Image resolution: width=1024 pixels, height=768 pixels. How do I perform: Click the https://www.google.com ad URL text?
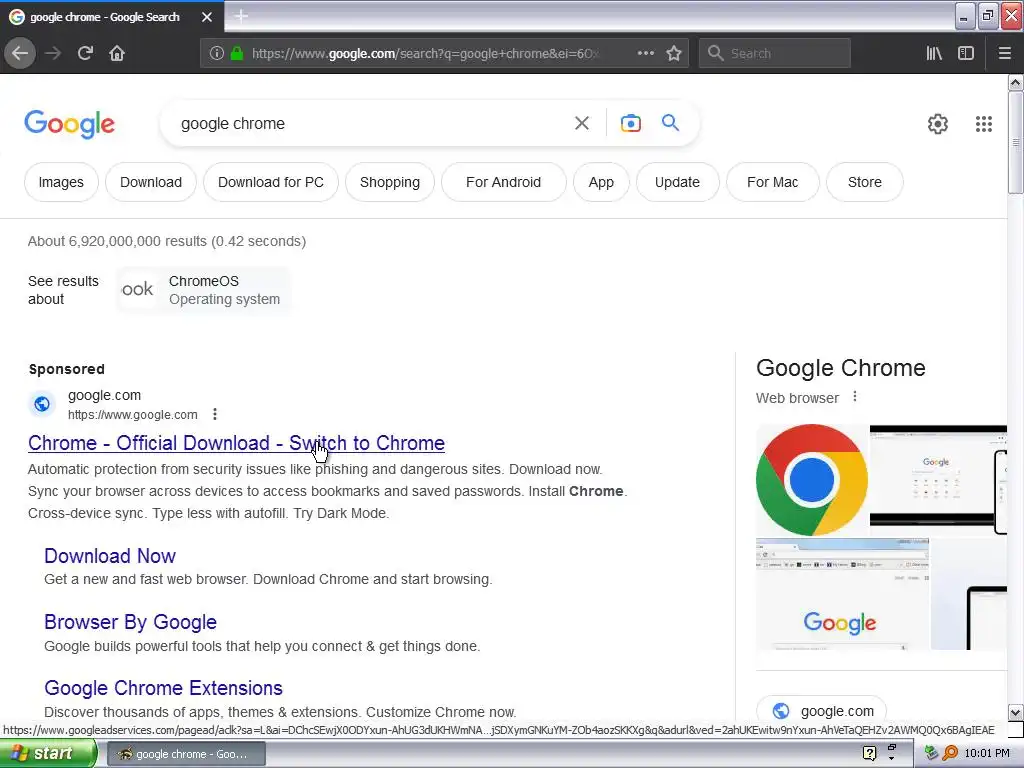tap(133, 415)
